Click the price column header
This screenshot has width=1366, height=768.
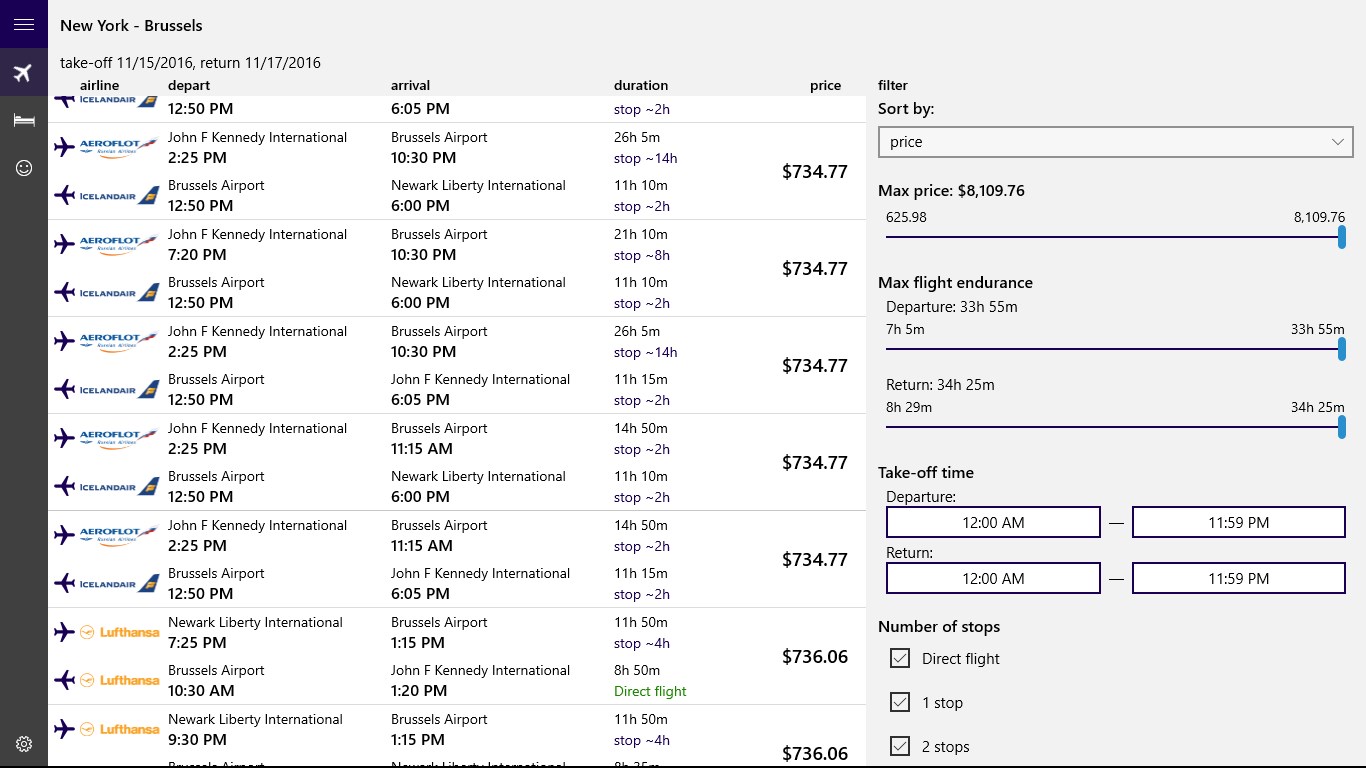click(825, 86)
